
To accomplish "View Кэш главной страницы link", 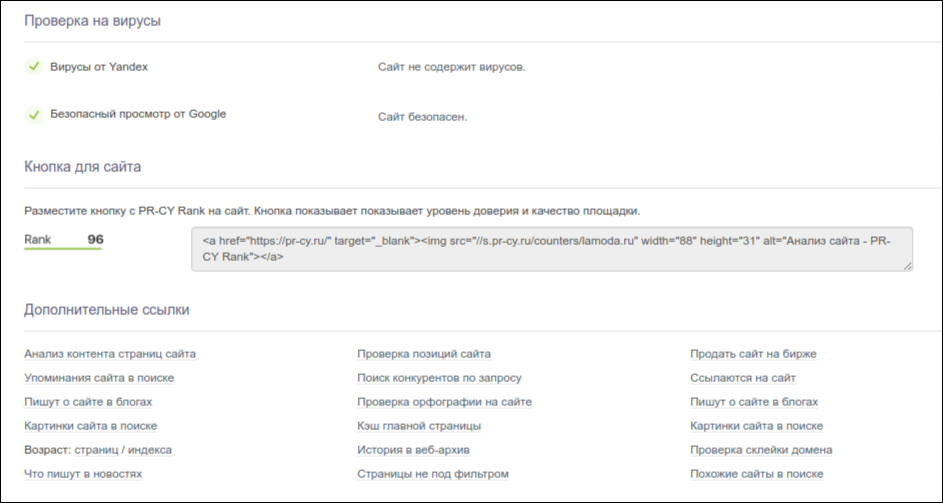I will (419, 426).
